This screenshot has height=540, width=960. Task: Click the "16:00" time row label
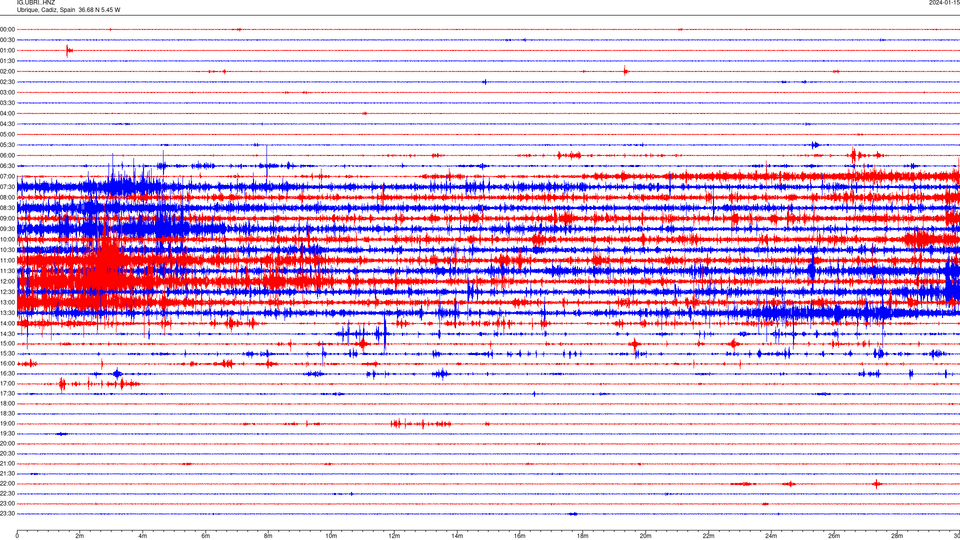pos(7,364)
